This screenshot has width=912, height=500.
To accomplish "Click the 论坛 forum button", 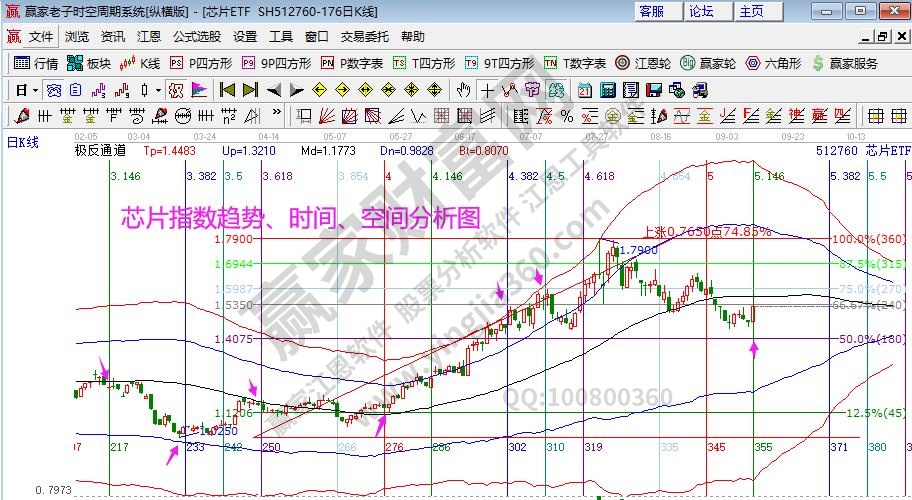I will click(701, 11).
